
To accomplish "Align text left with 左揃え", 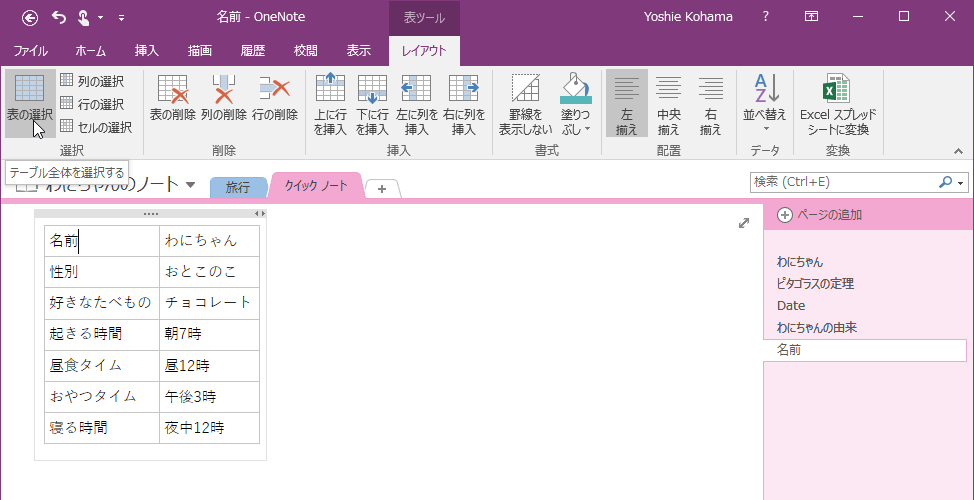I will click(626, 103).
